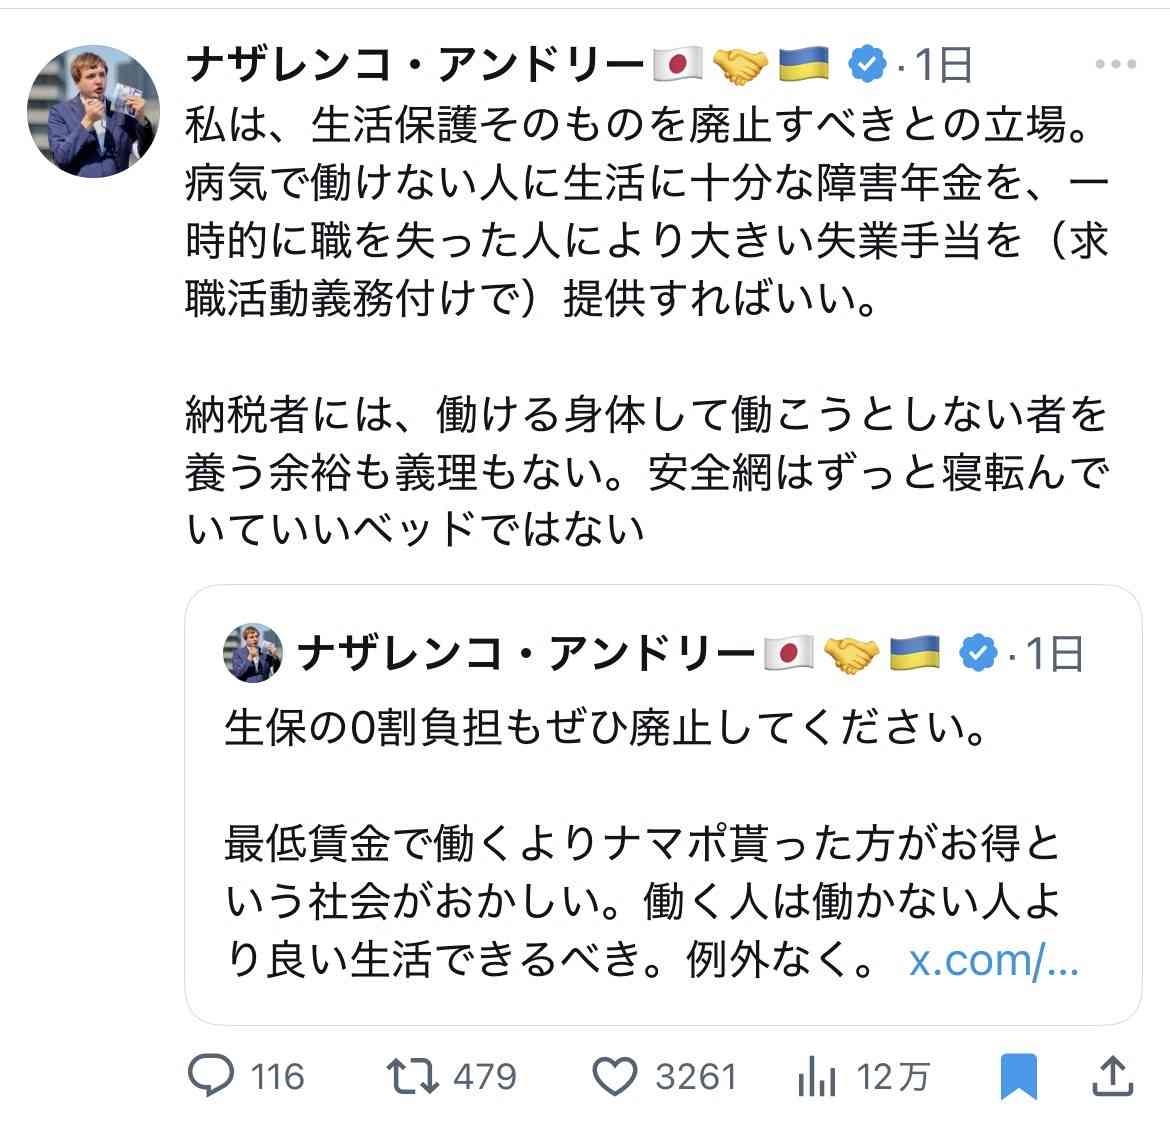This screenshot has width=1170, height=1130.
Task: Toggle the blue bookmark icon
Action: [1019, 1076]
